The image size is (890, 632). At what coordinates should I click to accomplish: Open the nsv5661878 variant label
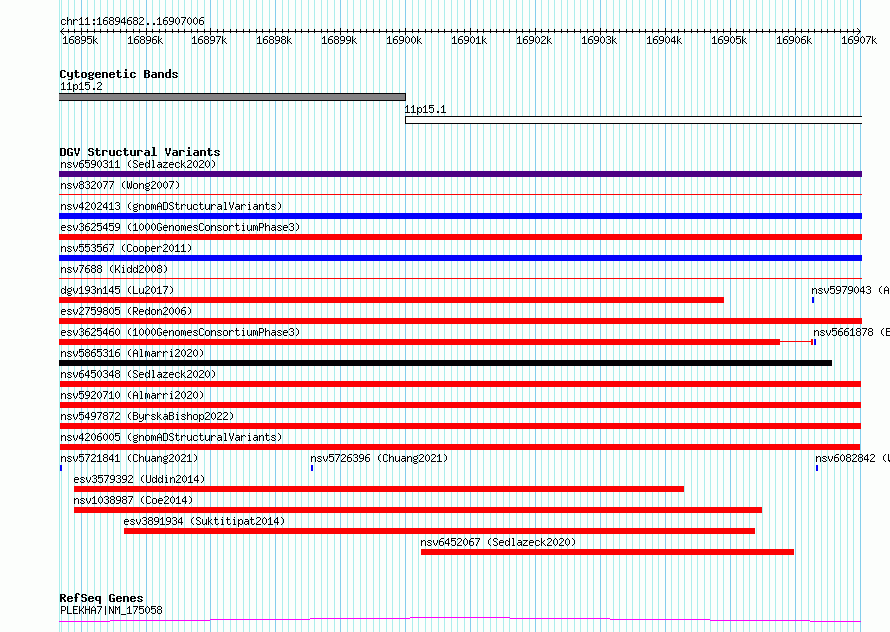pos(851,332)
